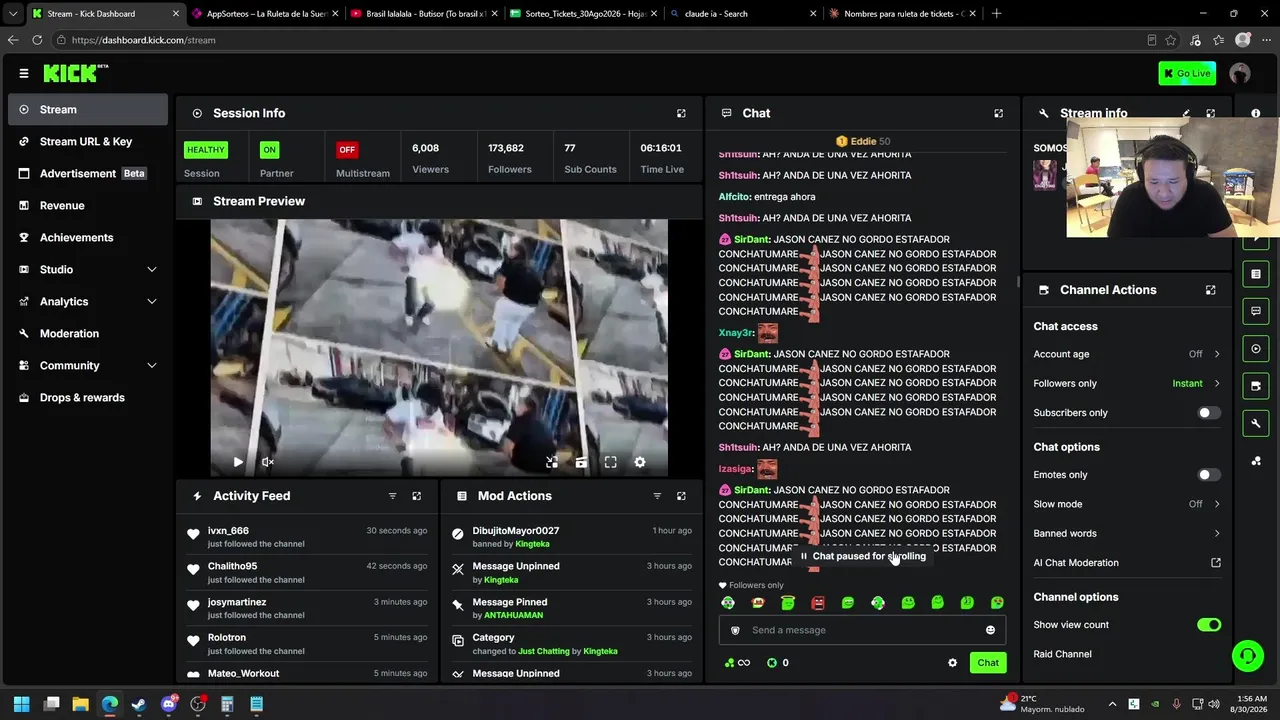Open Account age options

1127,354
